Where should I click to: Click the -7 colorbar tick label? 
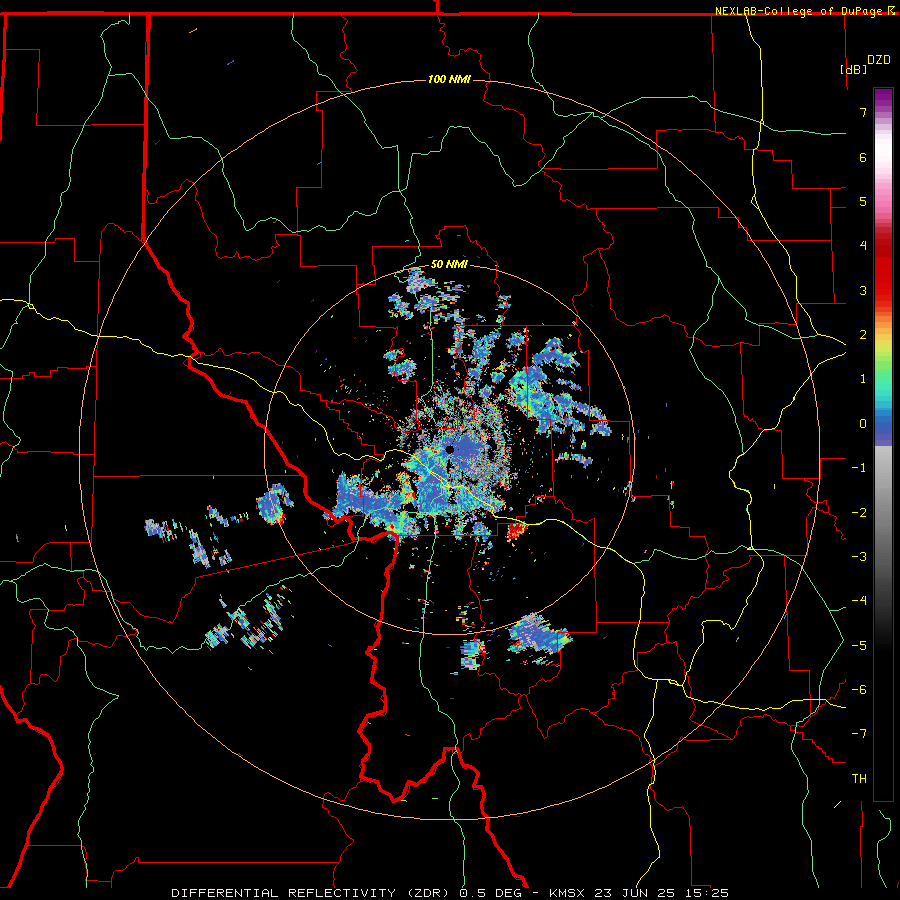pos(859,734)
